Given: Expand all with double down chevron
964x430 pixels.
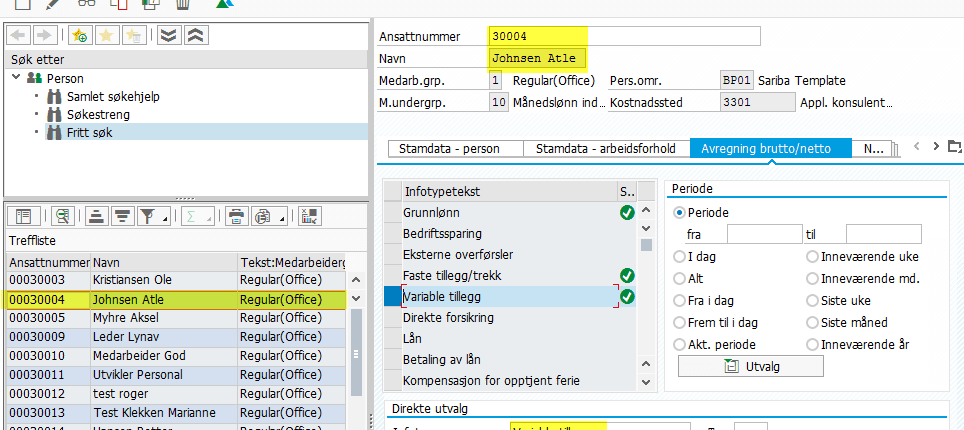Looking at the screenshot, I should click(x=168, y=36).
